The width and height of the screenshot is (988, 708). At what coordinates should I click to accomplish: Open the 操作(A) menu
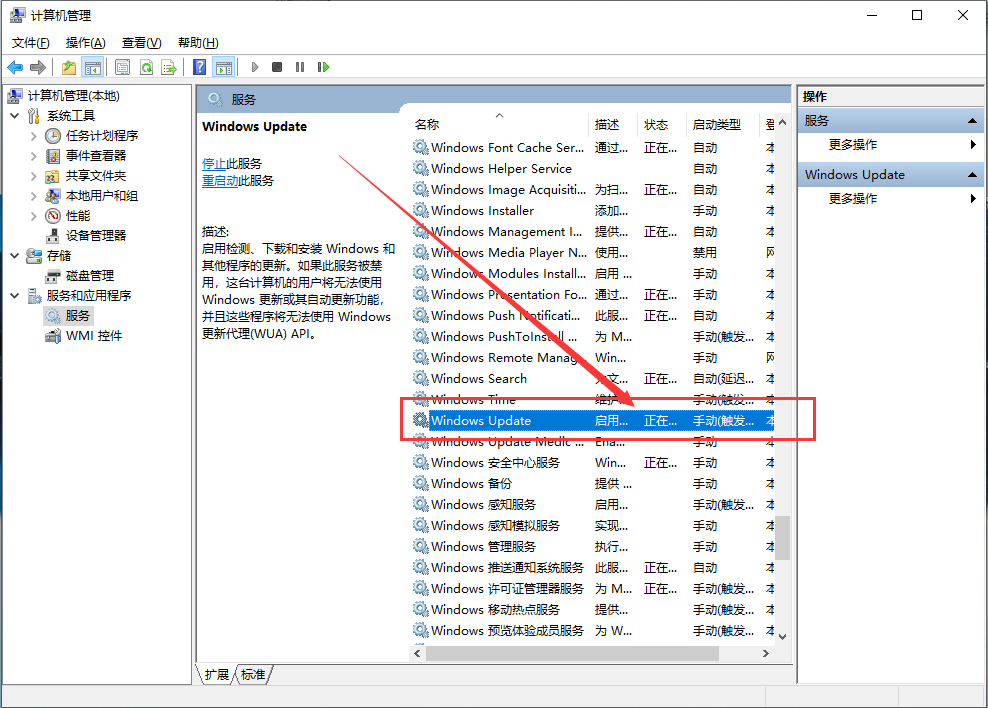(x=85, y=43)
